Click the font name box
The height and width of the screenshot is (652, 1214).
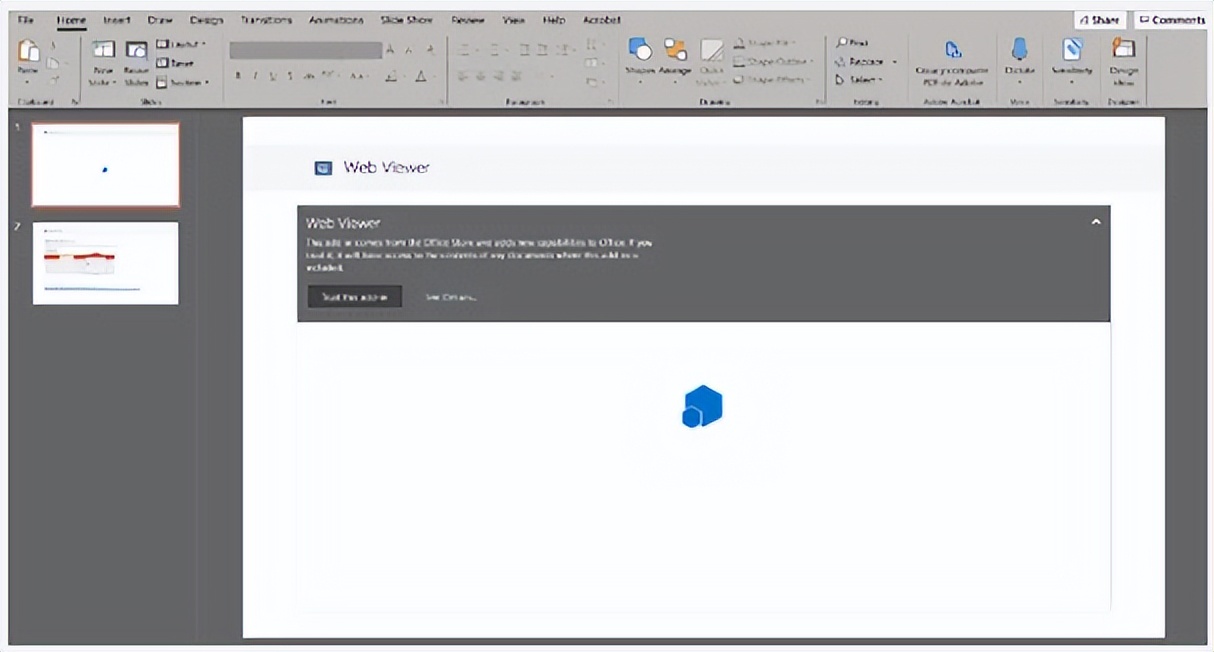tap(305, 50)
